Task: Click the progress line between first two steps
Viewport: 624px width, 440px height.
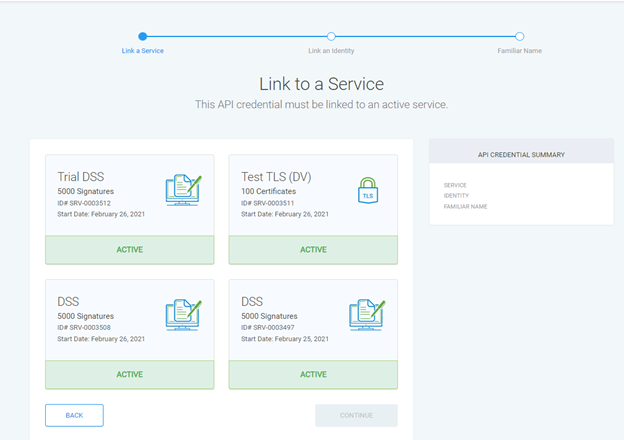Action: pyautogui.click(x=237, y=37)
